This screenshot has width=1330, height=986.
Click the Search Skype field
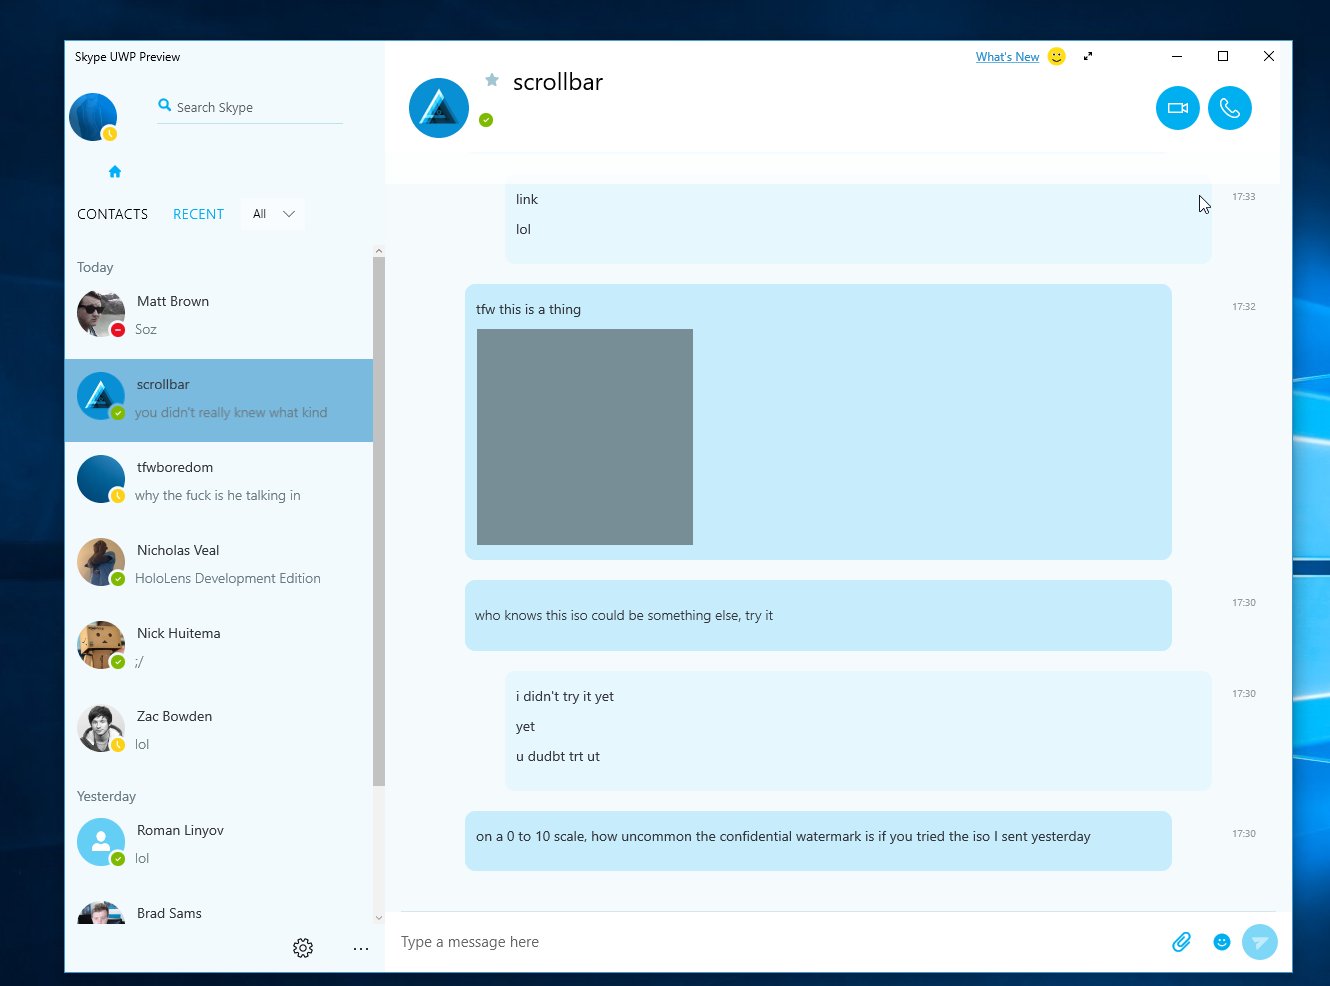click(250, 107)
